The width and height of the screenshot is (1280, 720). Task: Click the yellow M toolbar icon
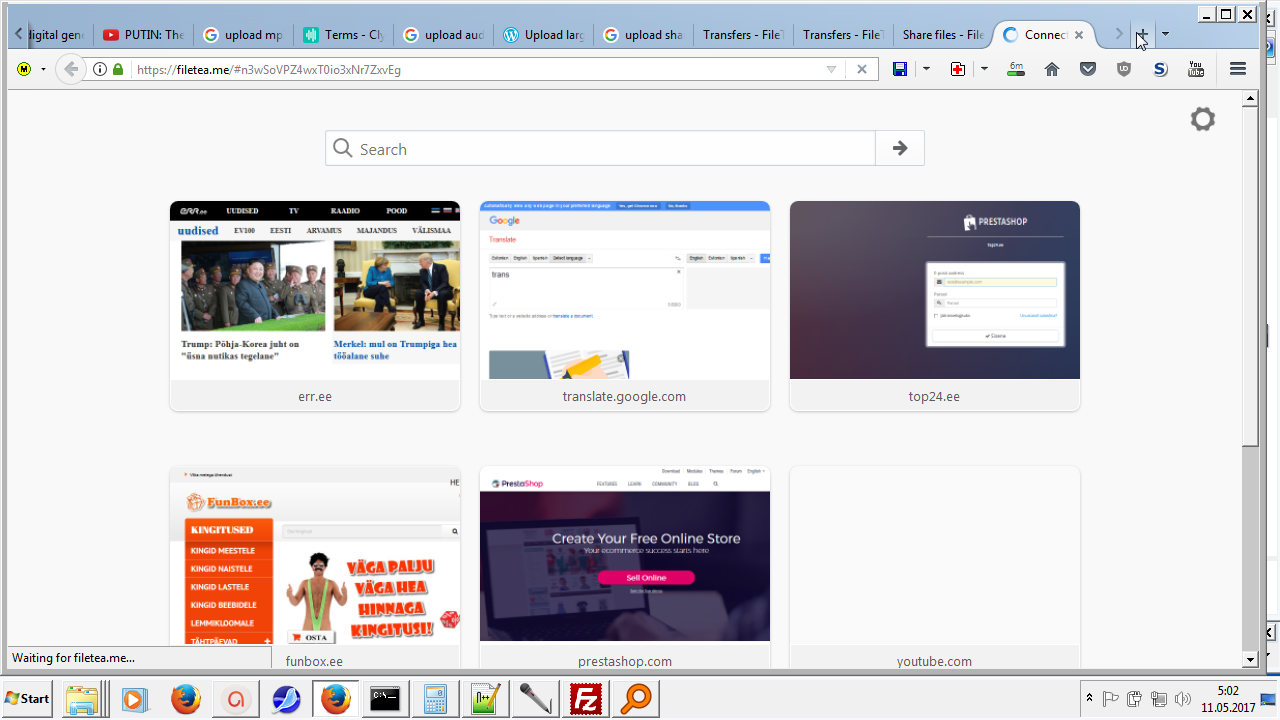pyautogui.click(x=24, y=69)
